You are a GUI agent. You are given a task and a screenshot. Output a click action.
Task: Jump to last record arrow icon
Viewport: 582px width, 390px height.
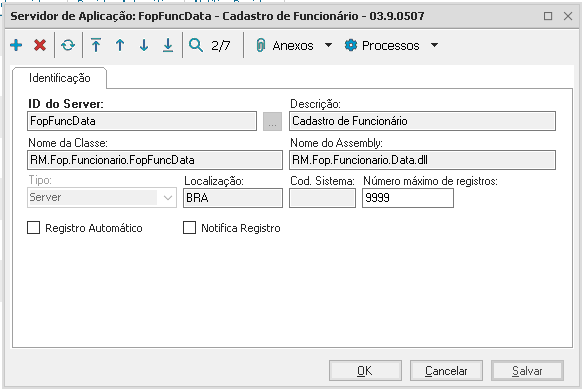pyautogui.click(x=168, y=45)
